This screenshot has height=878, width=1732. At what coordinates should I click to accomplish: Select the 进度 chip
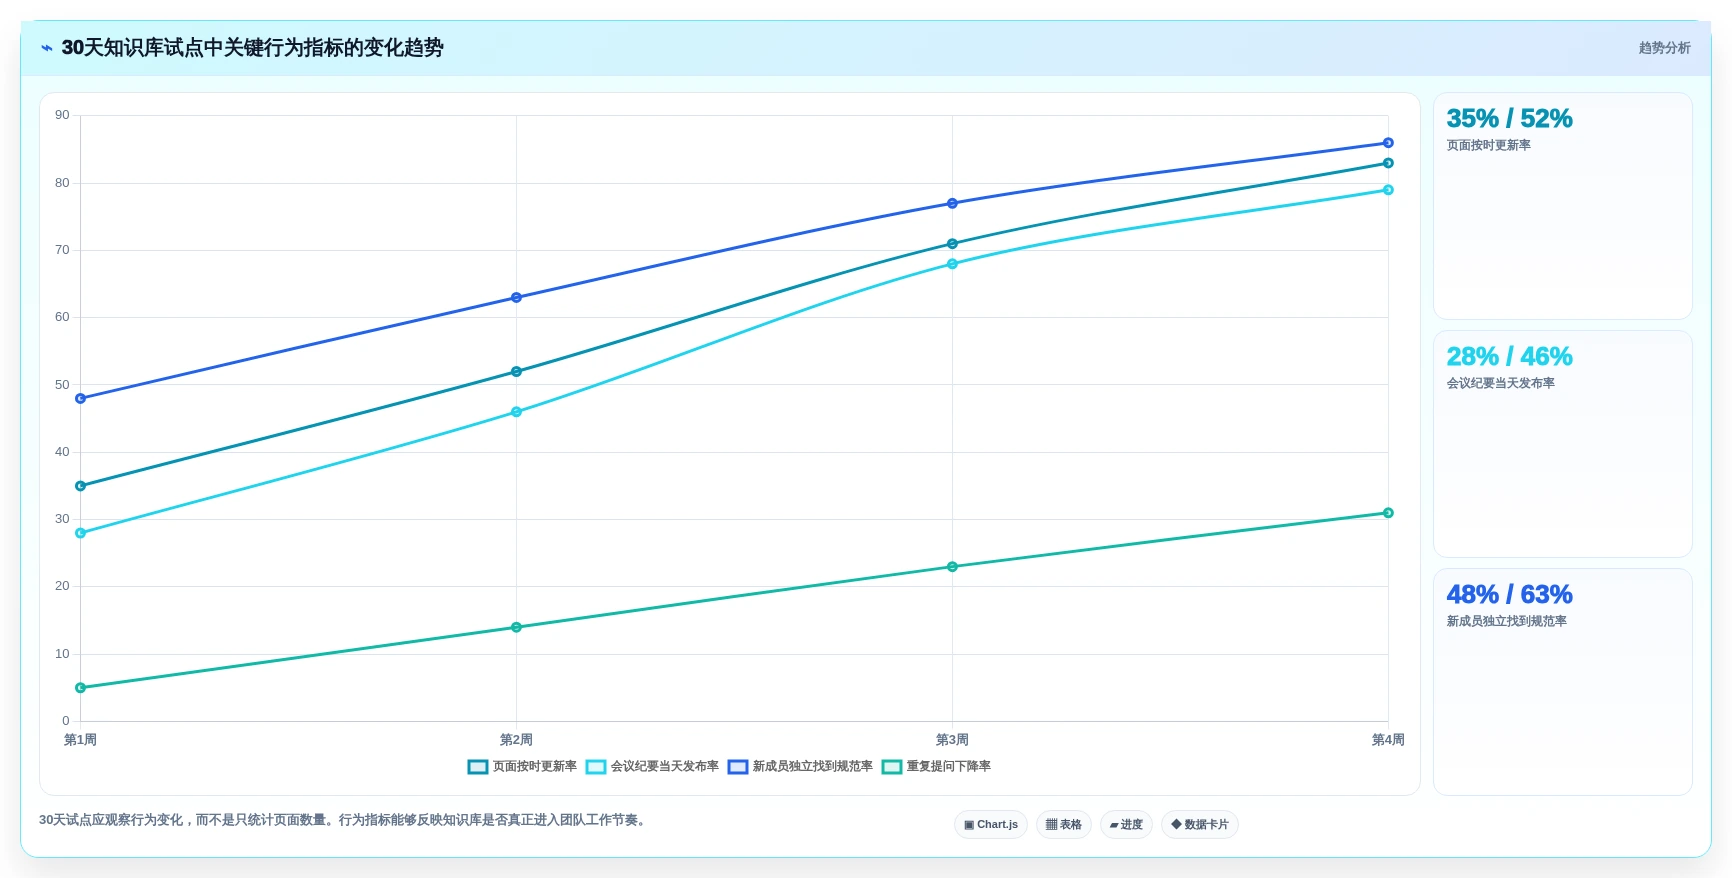coord(1126,825)
